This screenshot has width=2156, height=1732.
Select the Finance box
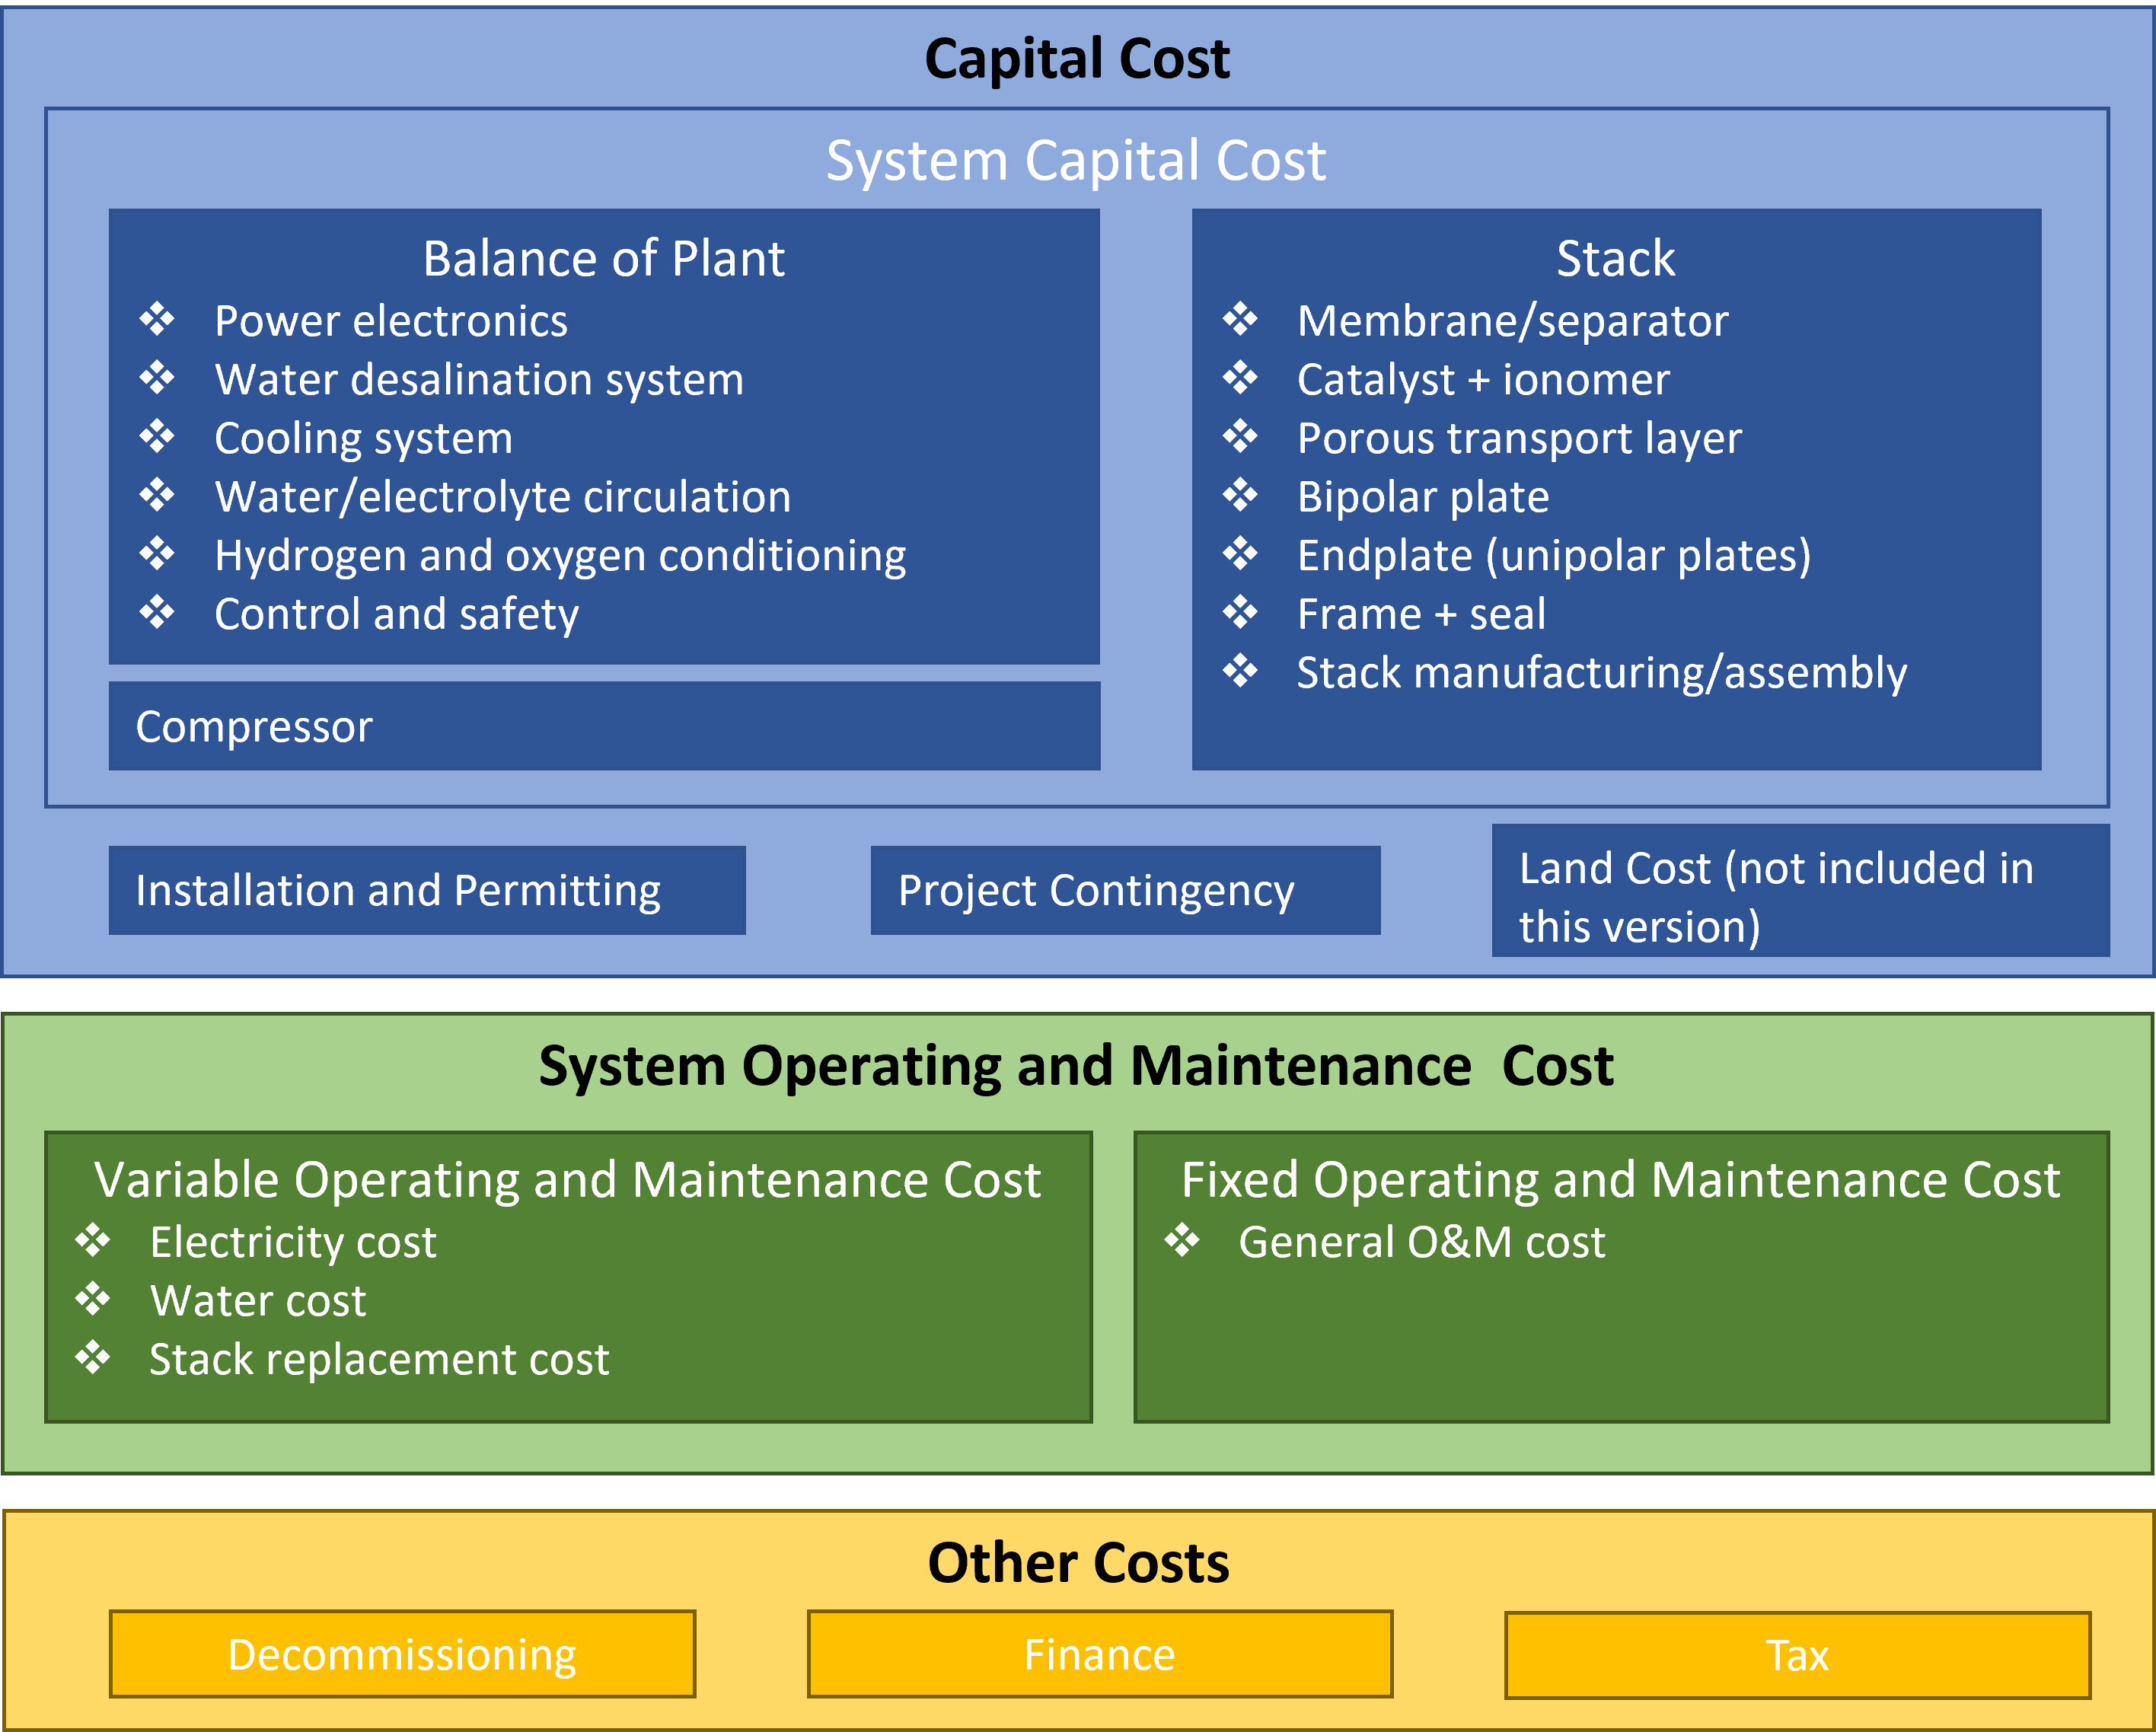pos(1100,1655)
